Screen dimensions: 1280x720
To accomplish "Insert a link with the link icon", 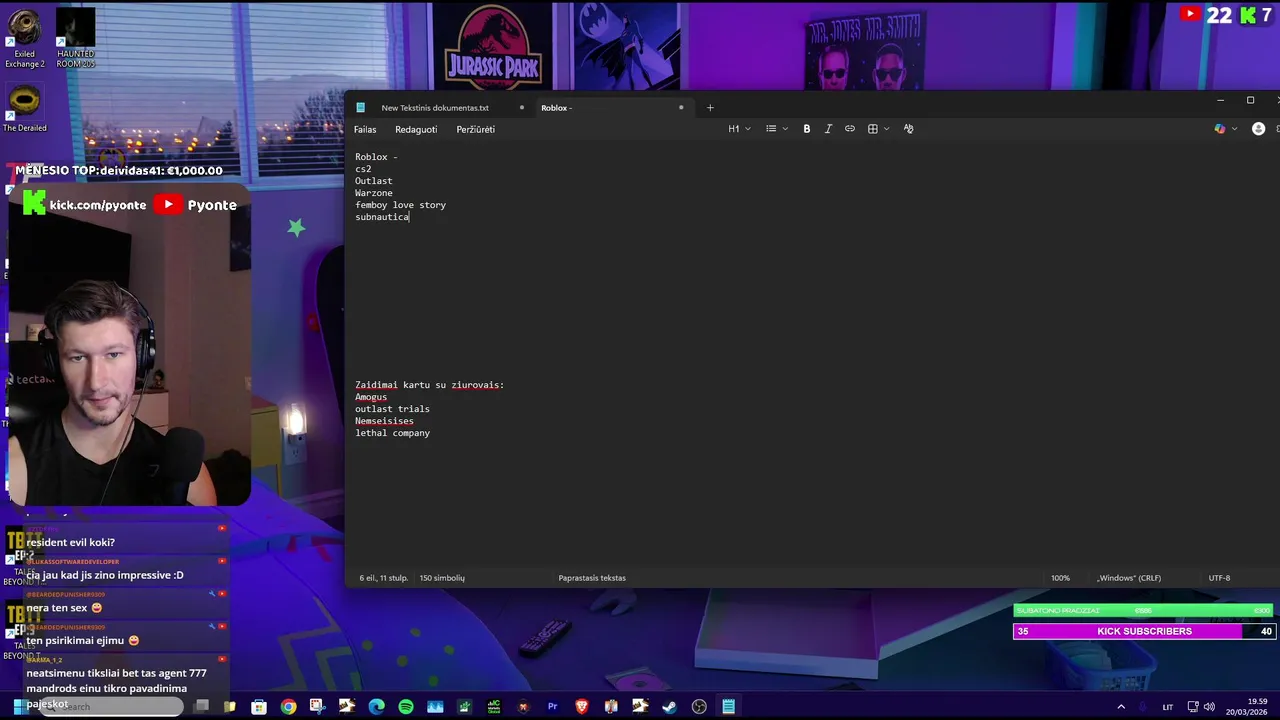I will pyautogui.click(x=850, y=129).
